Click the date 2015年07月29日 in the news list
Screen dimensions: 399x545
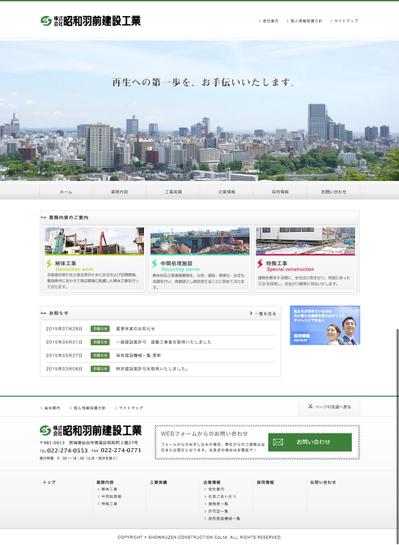click(64, 329)
